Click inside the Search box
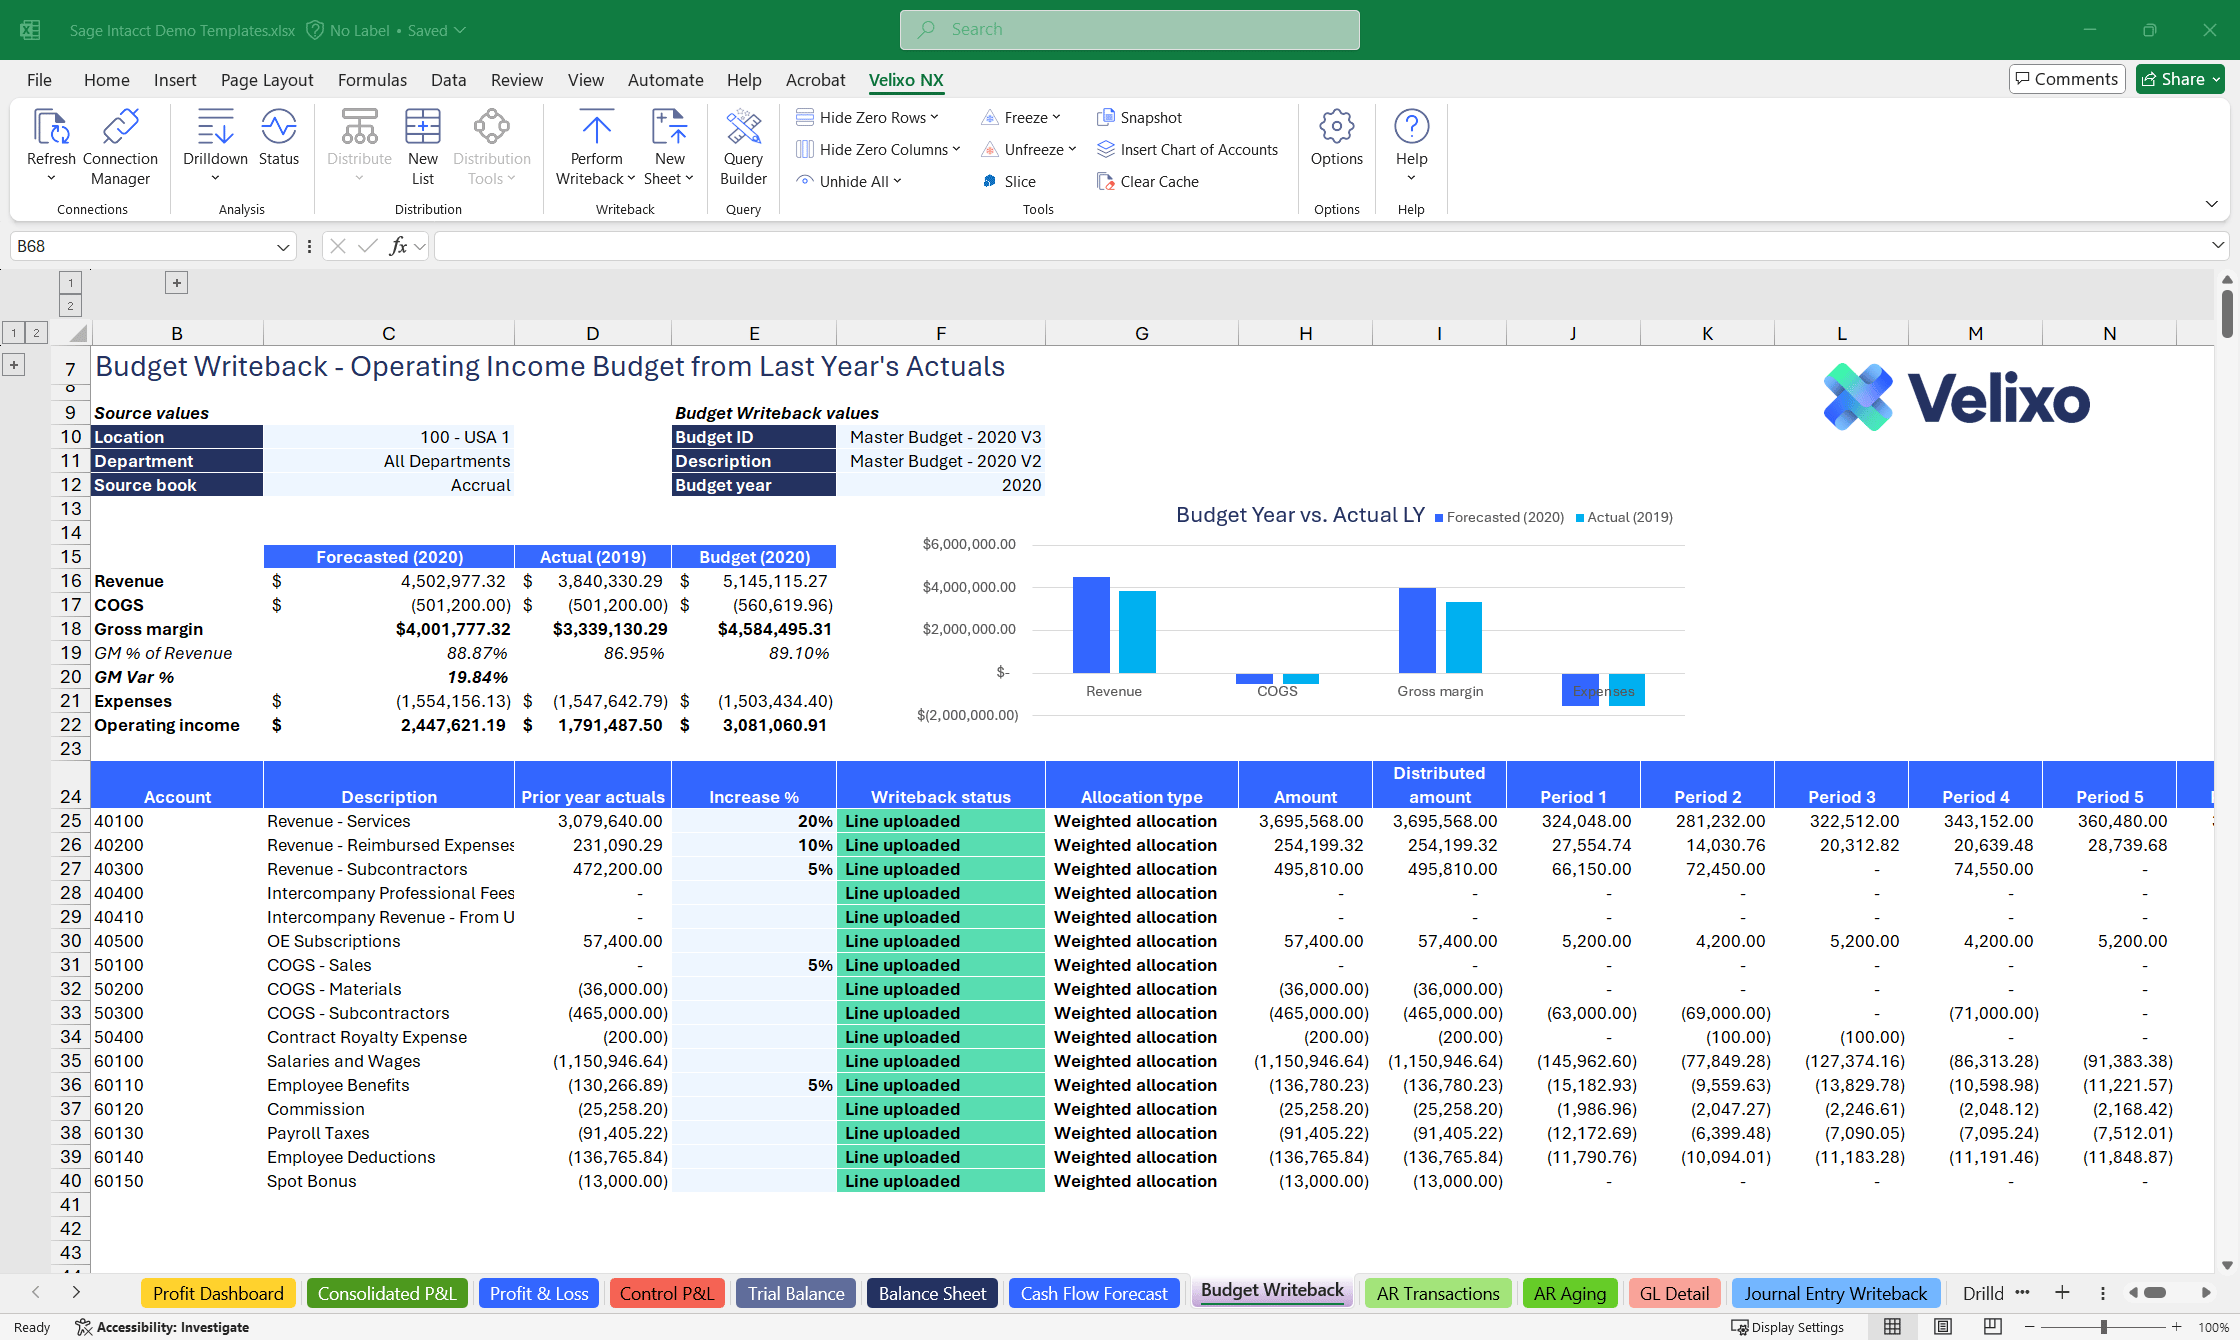This screenshot has width=2240, height=1340. point(1128,29)
